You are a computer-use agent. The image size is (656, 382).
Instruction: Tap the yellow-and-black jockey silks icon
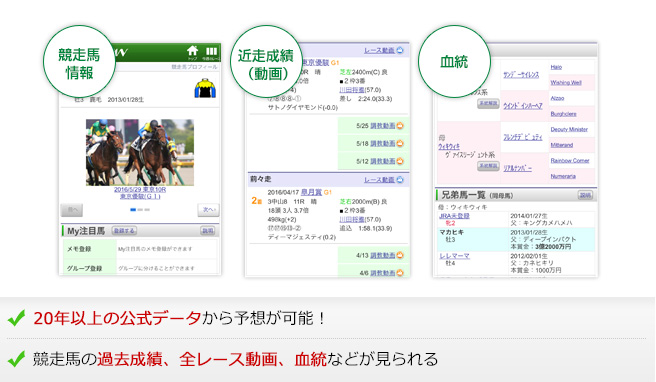coord(205,88)
